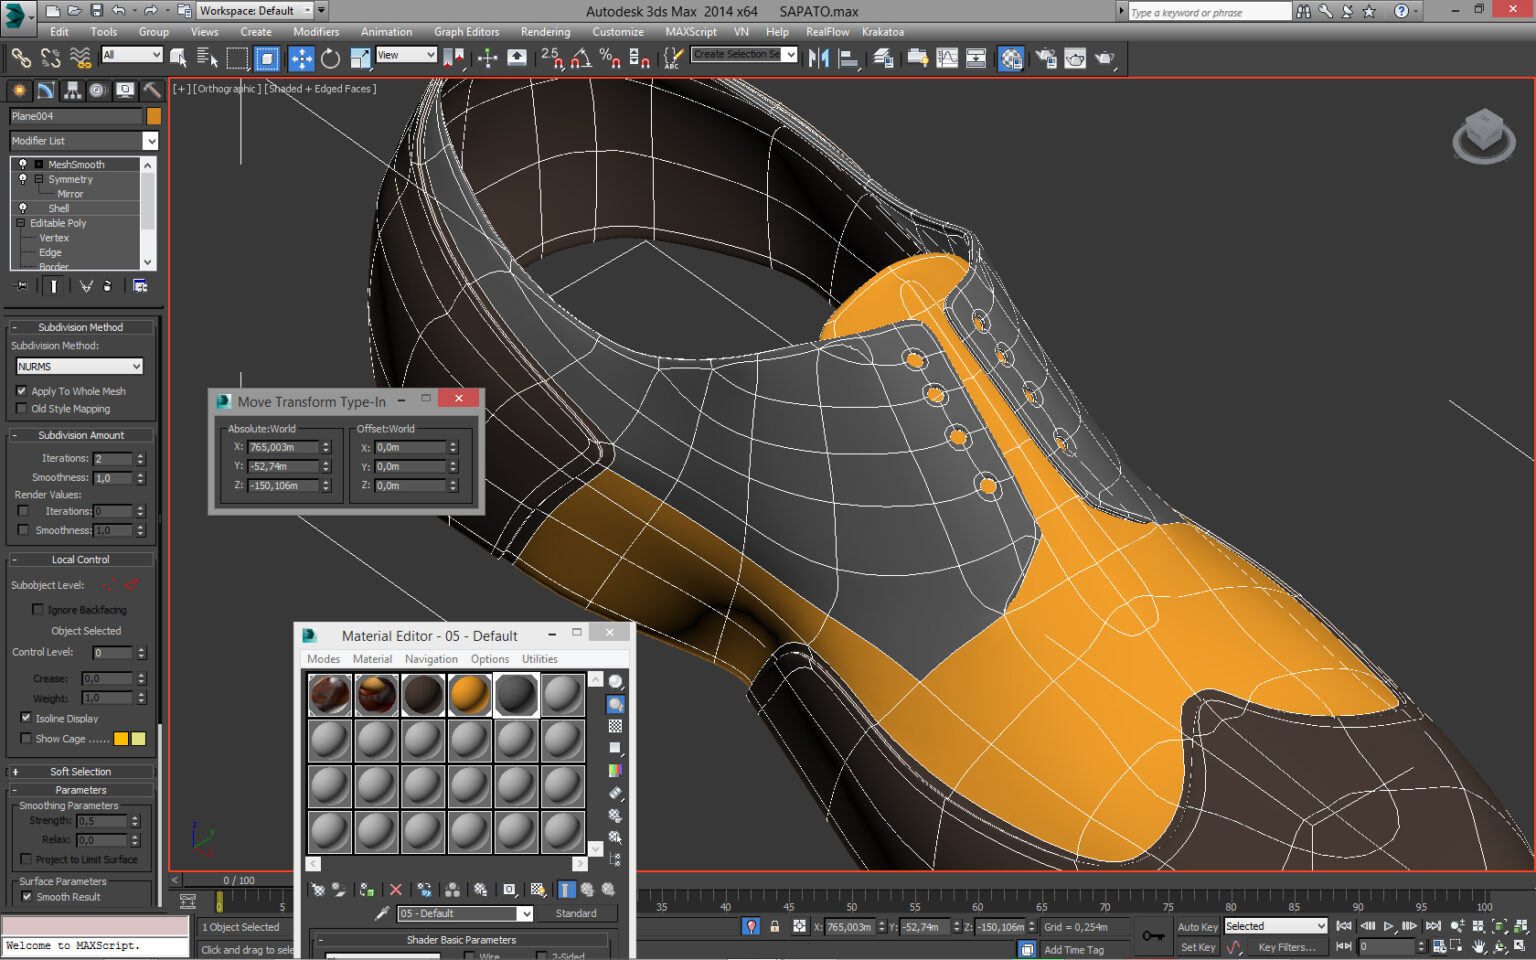Click the Plane004 object color swatch
Viewport: 1536px width, 960px height.
pos(153,116)
